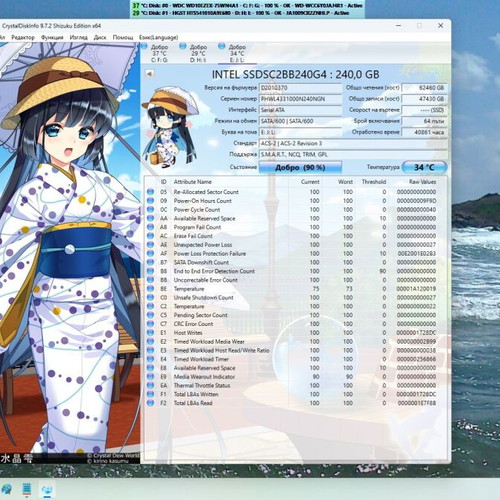500x500 pixels.
Task: Click the previous disk arrow button
Action: tap(149, 74)
